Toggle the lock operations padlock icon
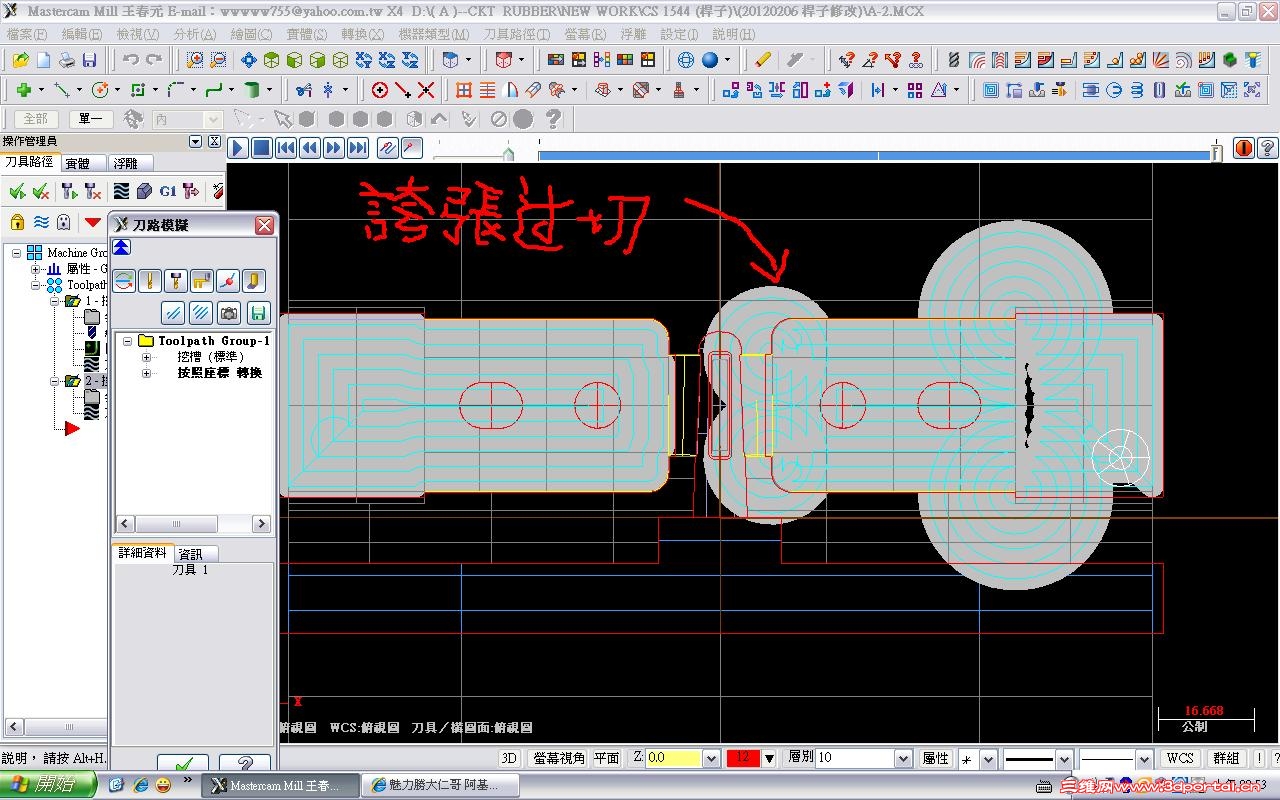The height and width of the screenshot is (800, 1280). pos(17,221)
